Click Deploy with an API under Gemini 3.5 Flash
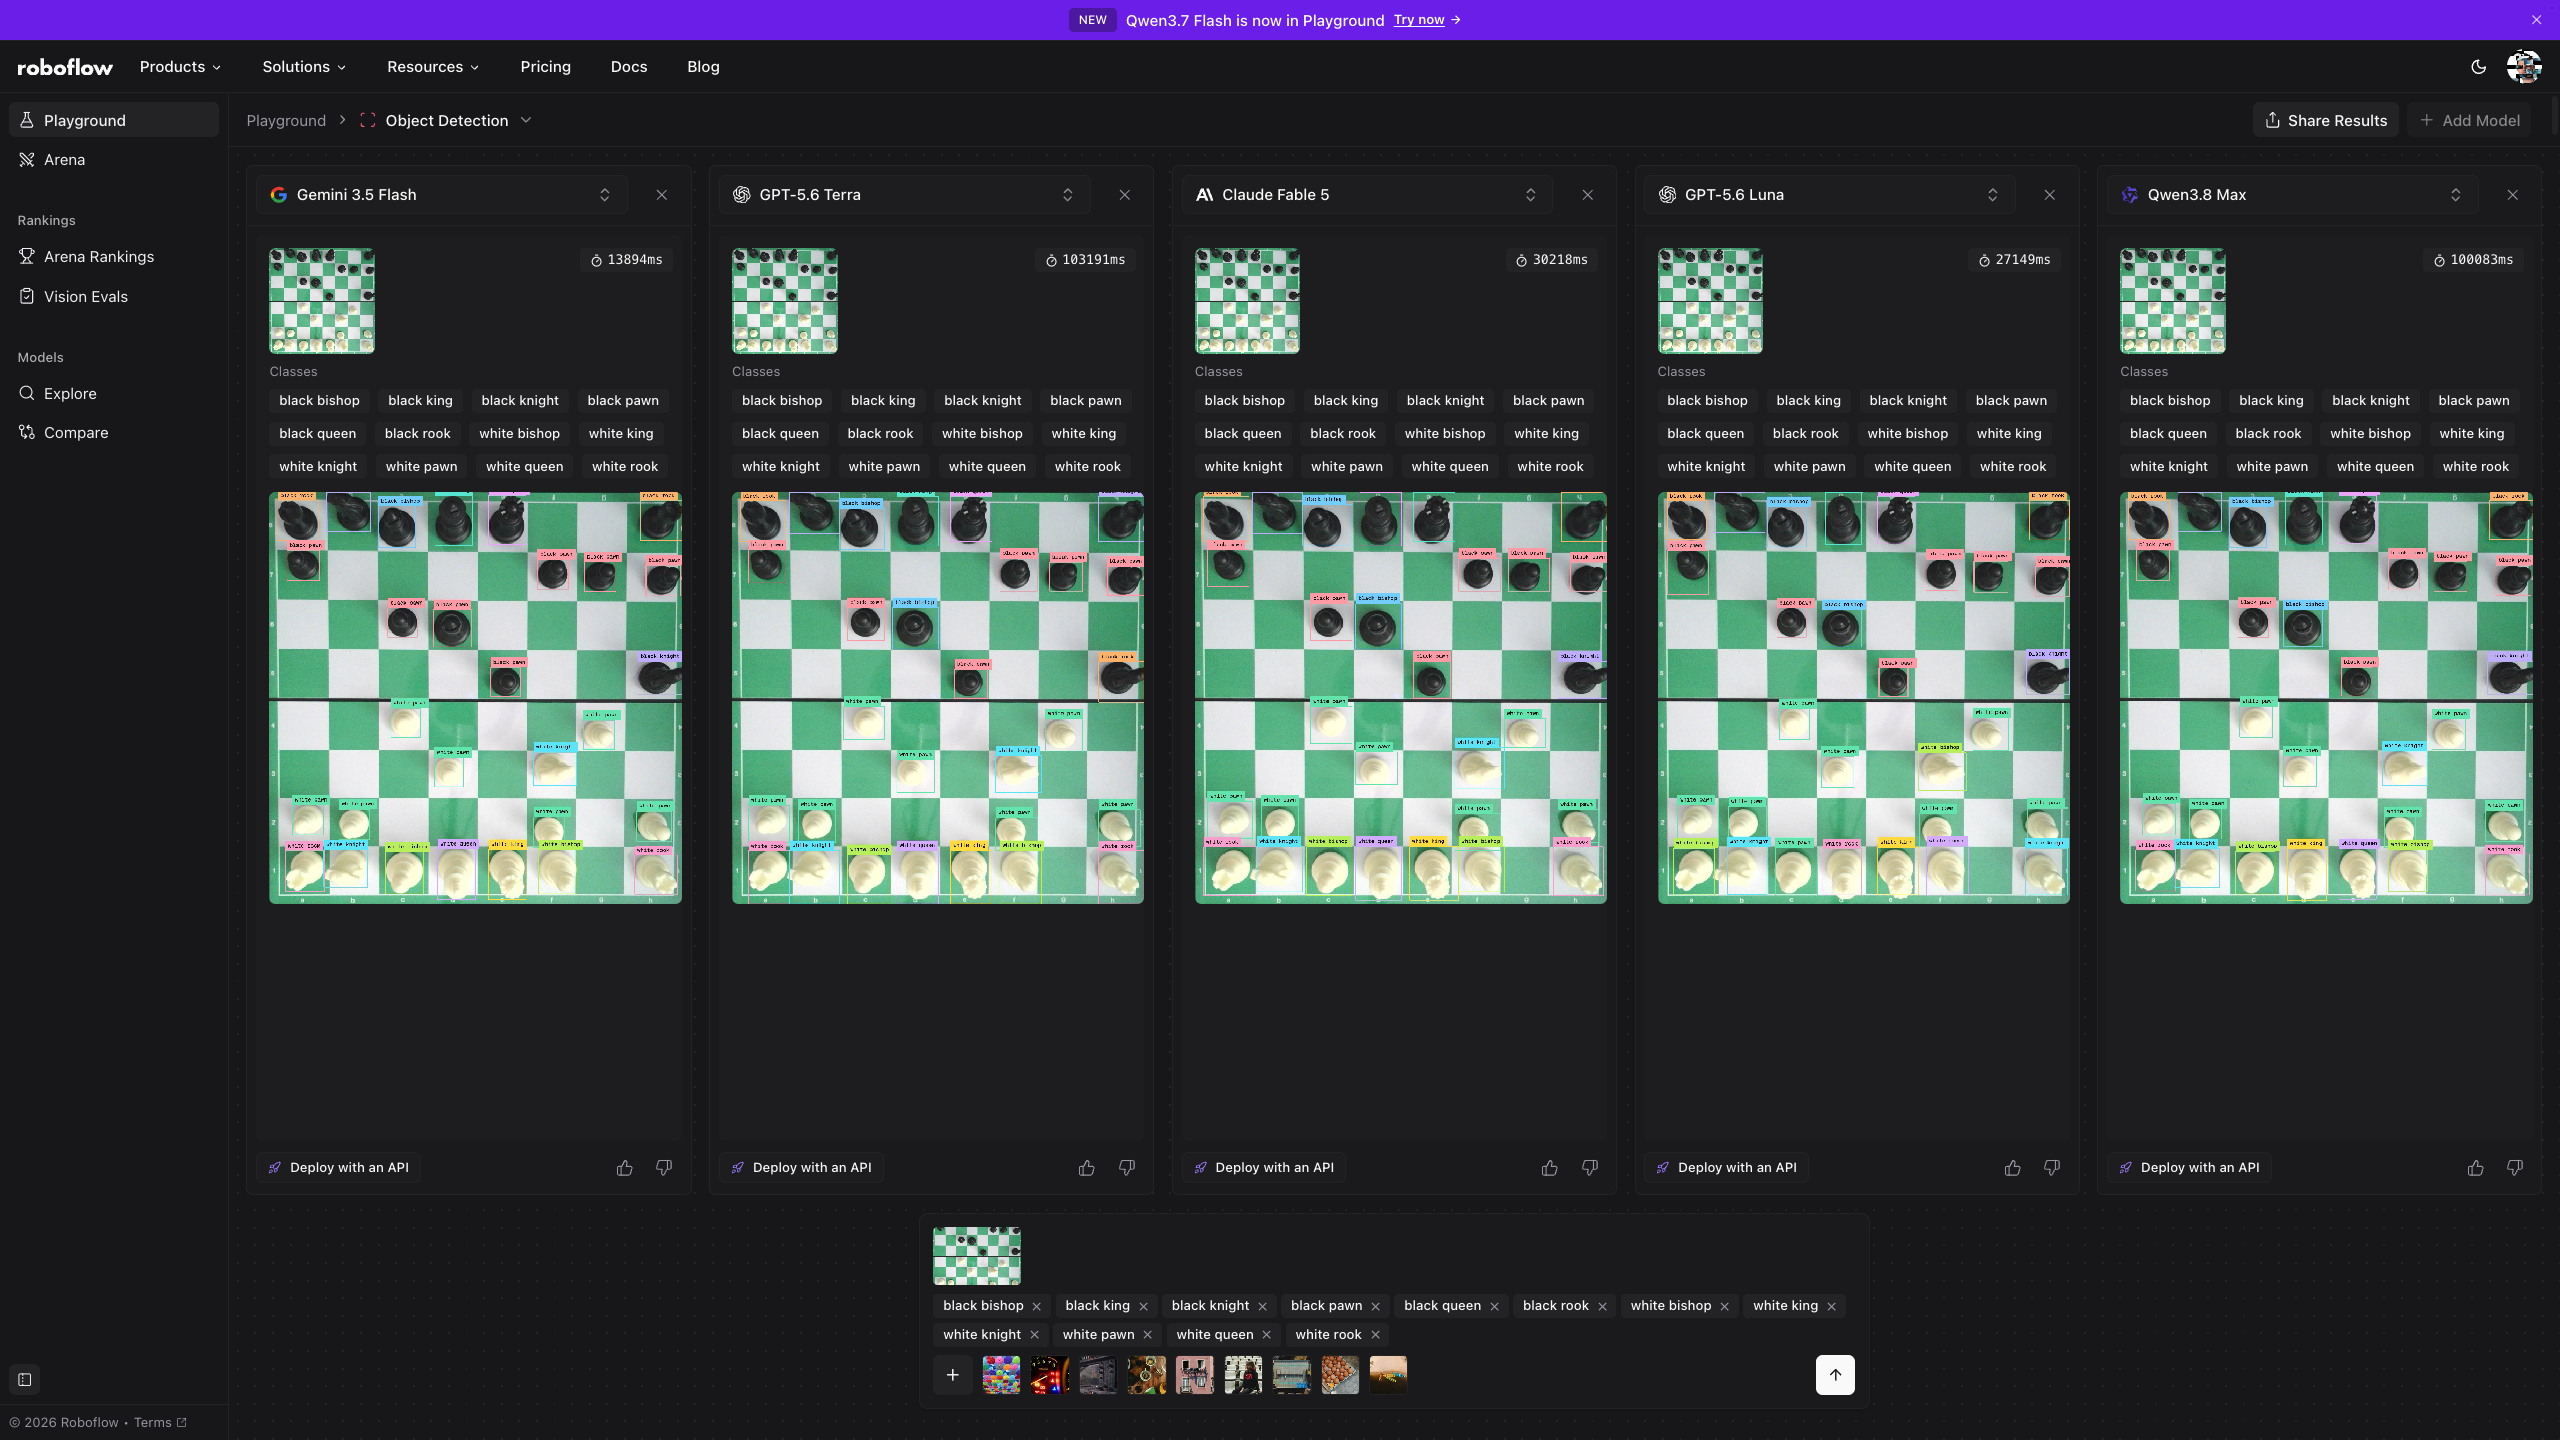The image size is (2560, 1440). (339, 1168)
